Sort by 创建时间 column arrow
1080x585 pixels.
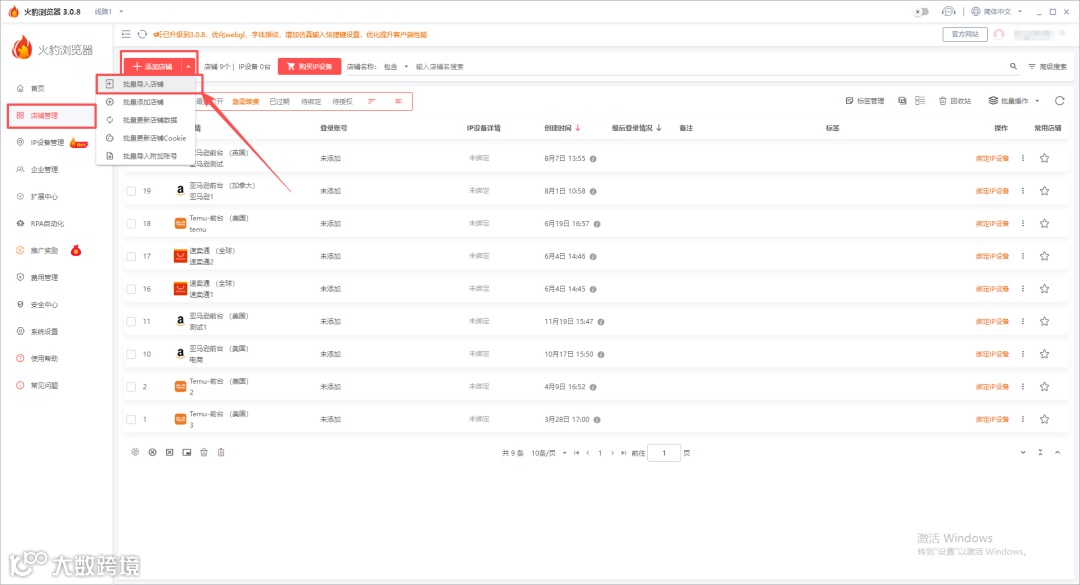tap(578, 127)
